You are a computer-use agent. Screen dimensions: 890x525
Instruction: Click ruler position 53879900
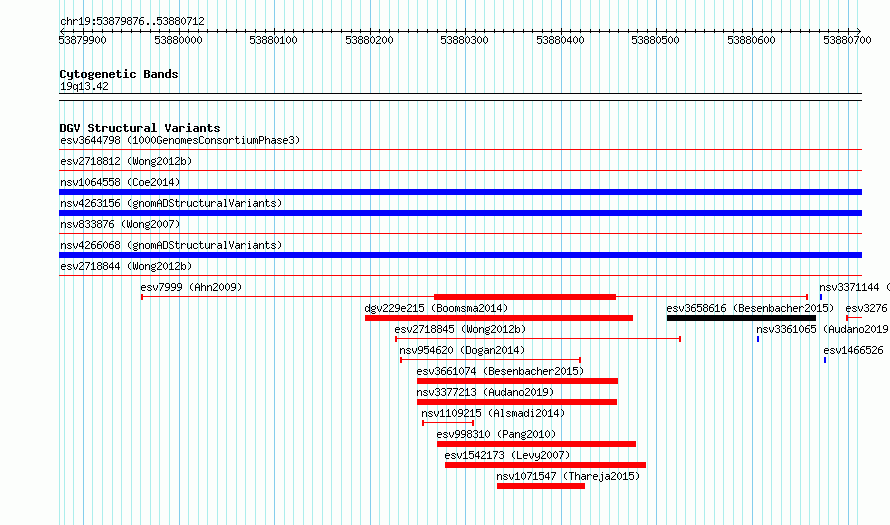[82, 40]
